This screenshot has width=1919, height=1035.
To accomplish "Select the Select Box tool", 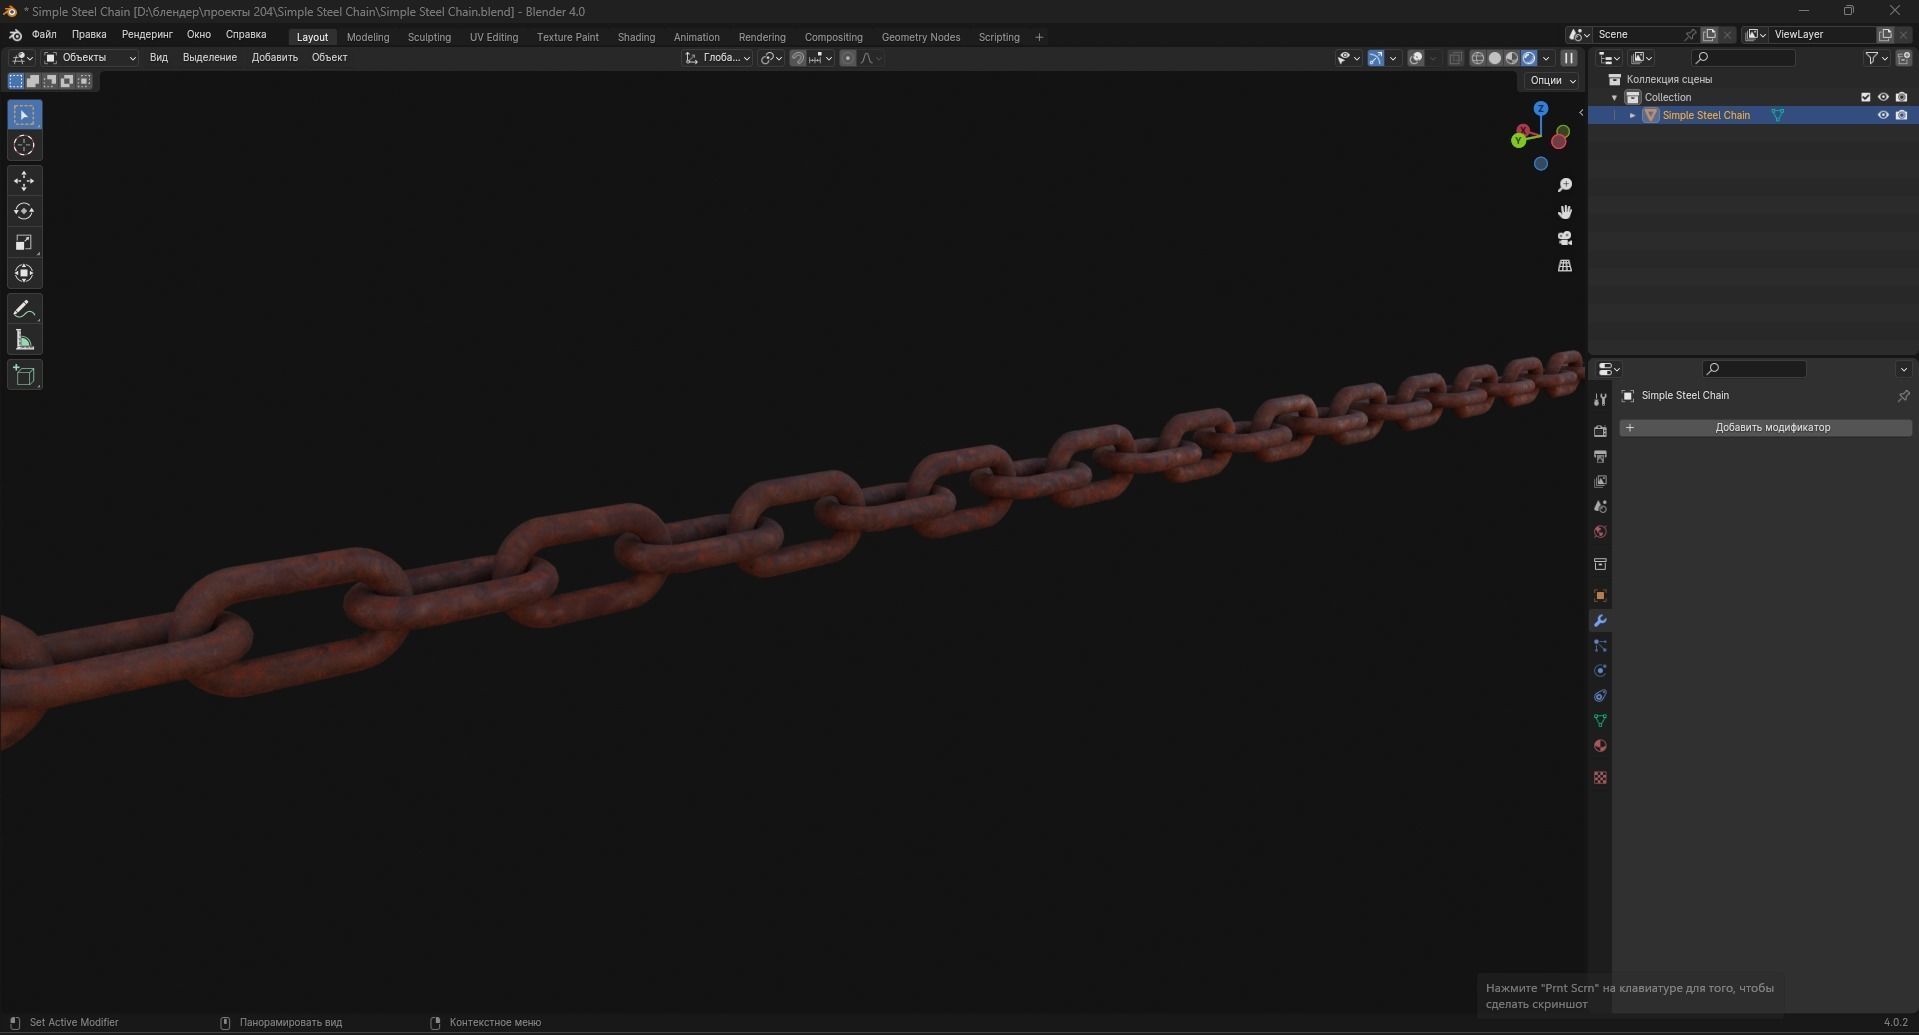I will click(24, 115).
